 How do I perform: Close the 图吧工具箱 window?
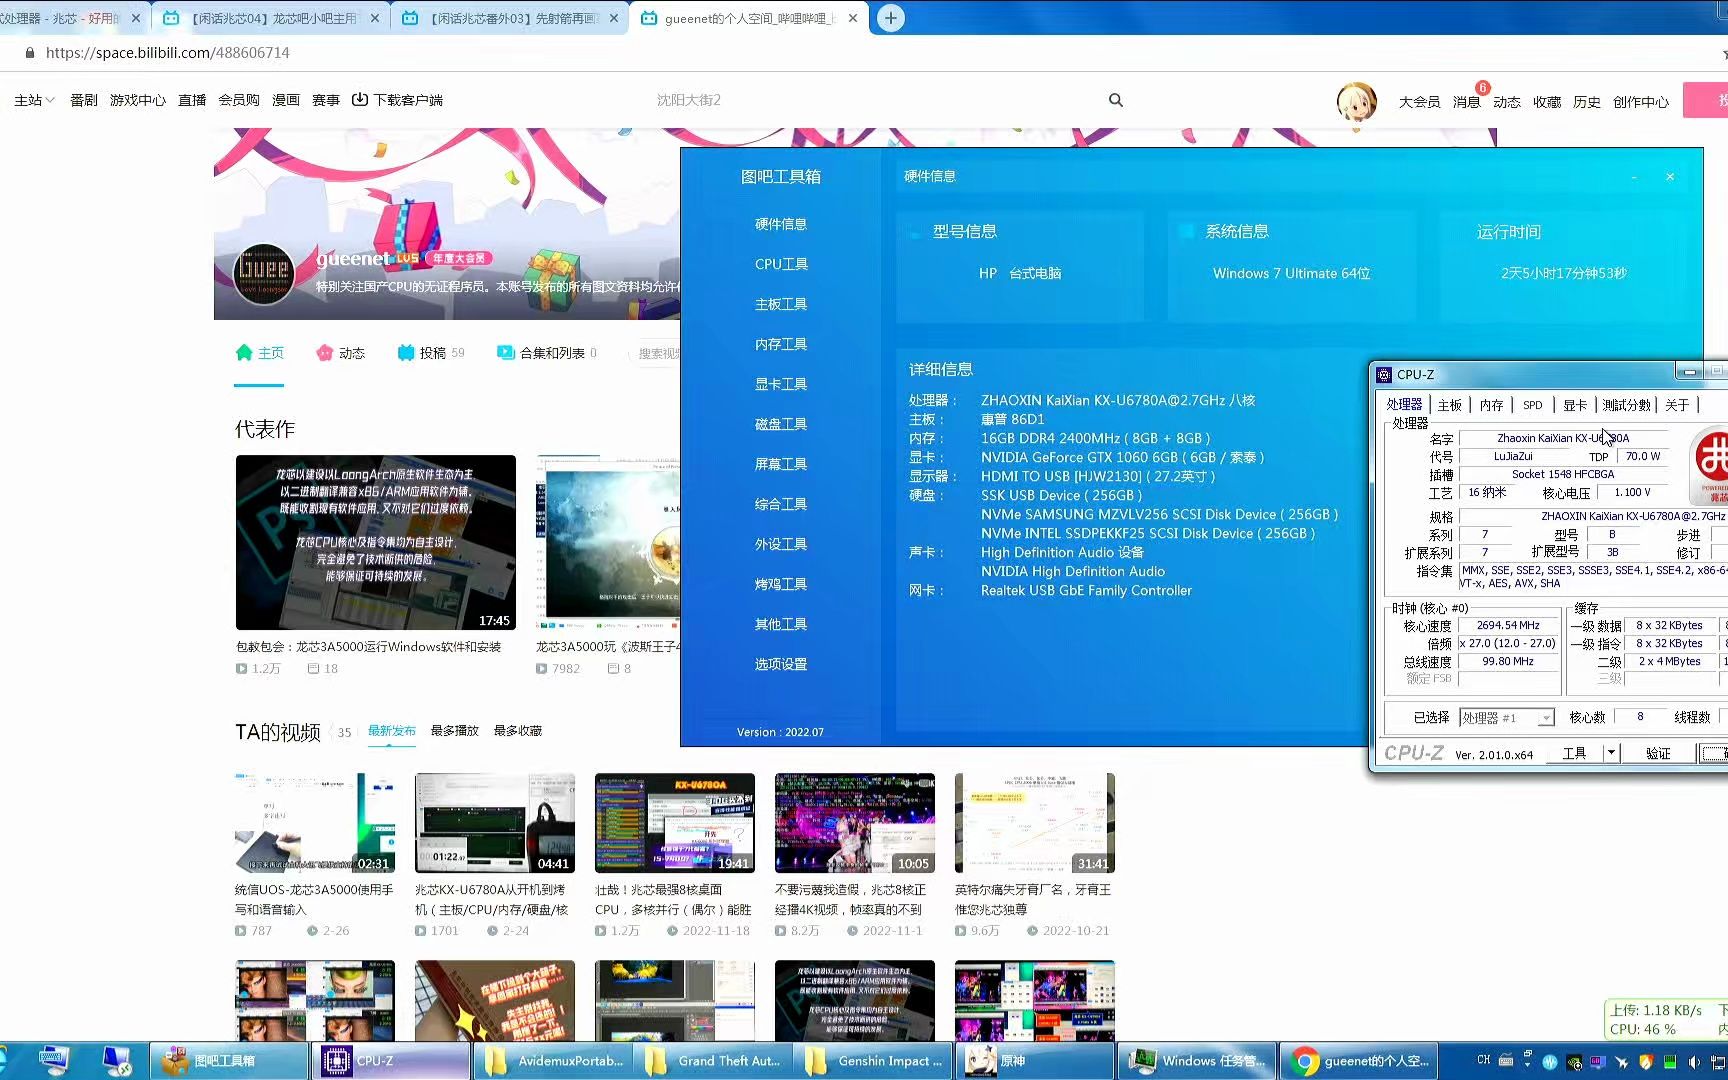click(x=1670, y=177)
